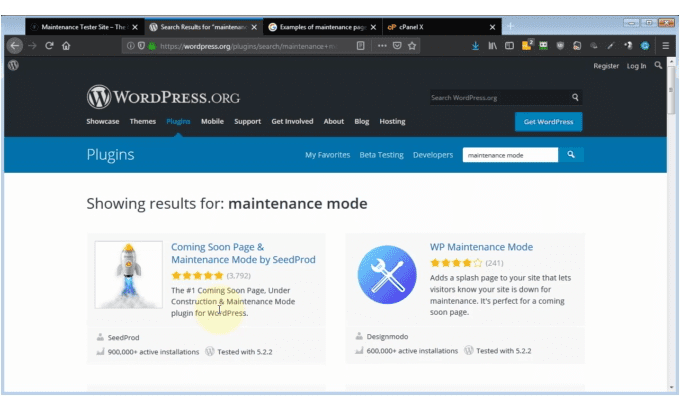Viewport: 680px width, 396px height.
Task: Open the Mobile menu item
Action: [x=212, y=121]
